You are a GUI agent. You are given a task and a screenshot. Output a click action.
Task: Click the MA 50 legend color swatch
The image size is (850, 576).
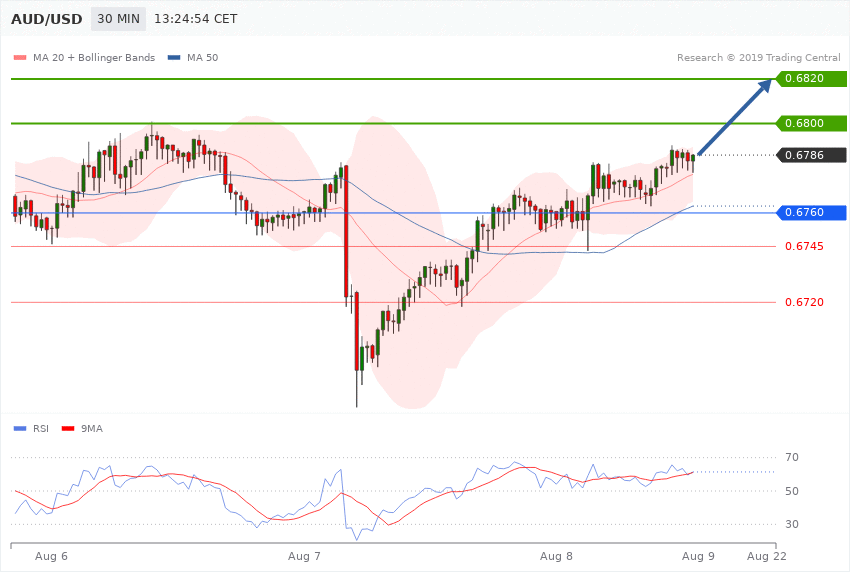174,57
